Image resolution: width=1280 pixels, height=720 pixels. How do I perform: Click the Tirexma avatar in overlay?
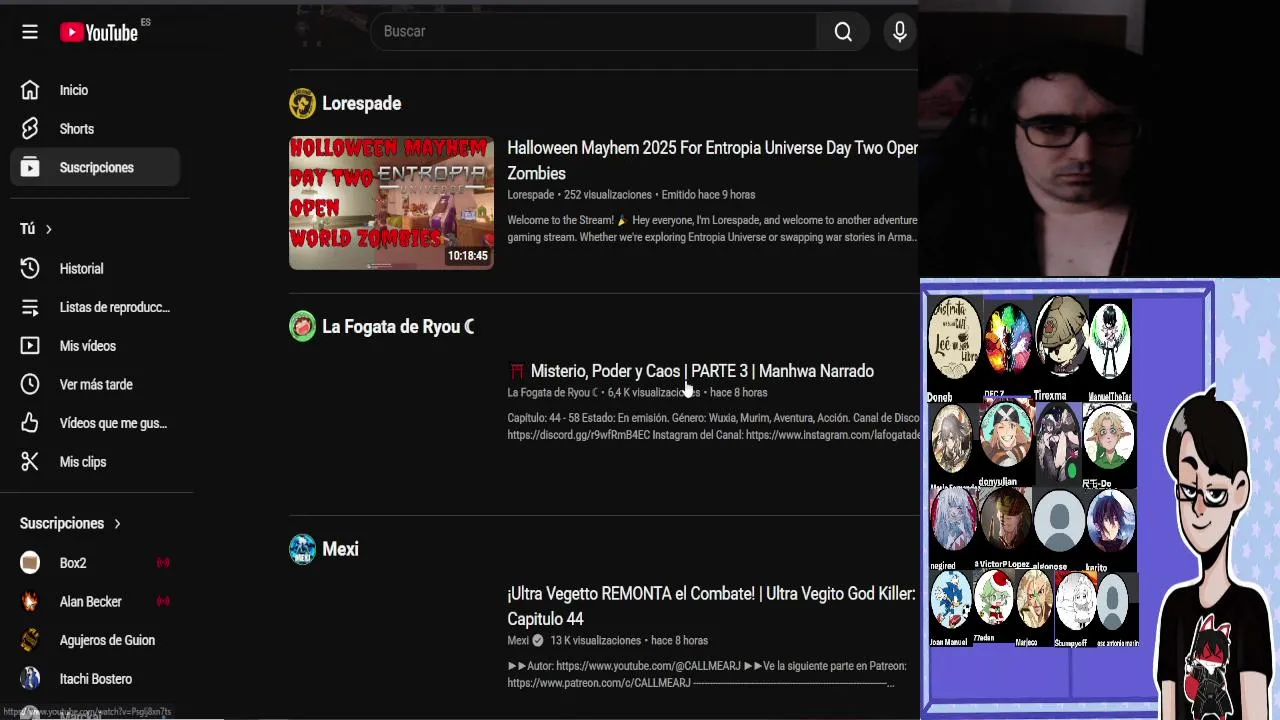tap(1061, 338)
